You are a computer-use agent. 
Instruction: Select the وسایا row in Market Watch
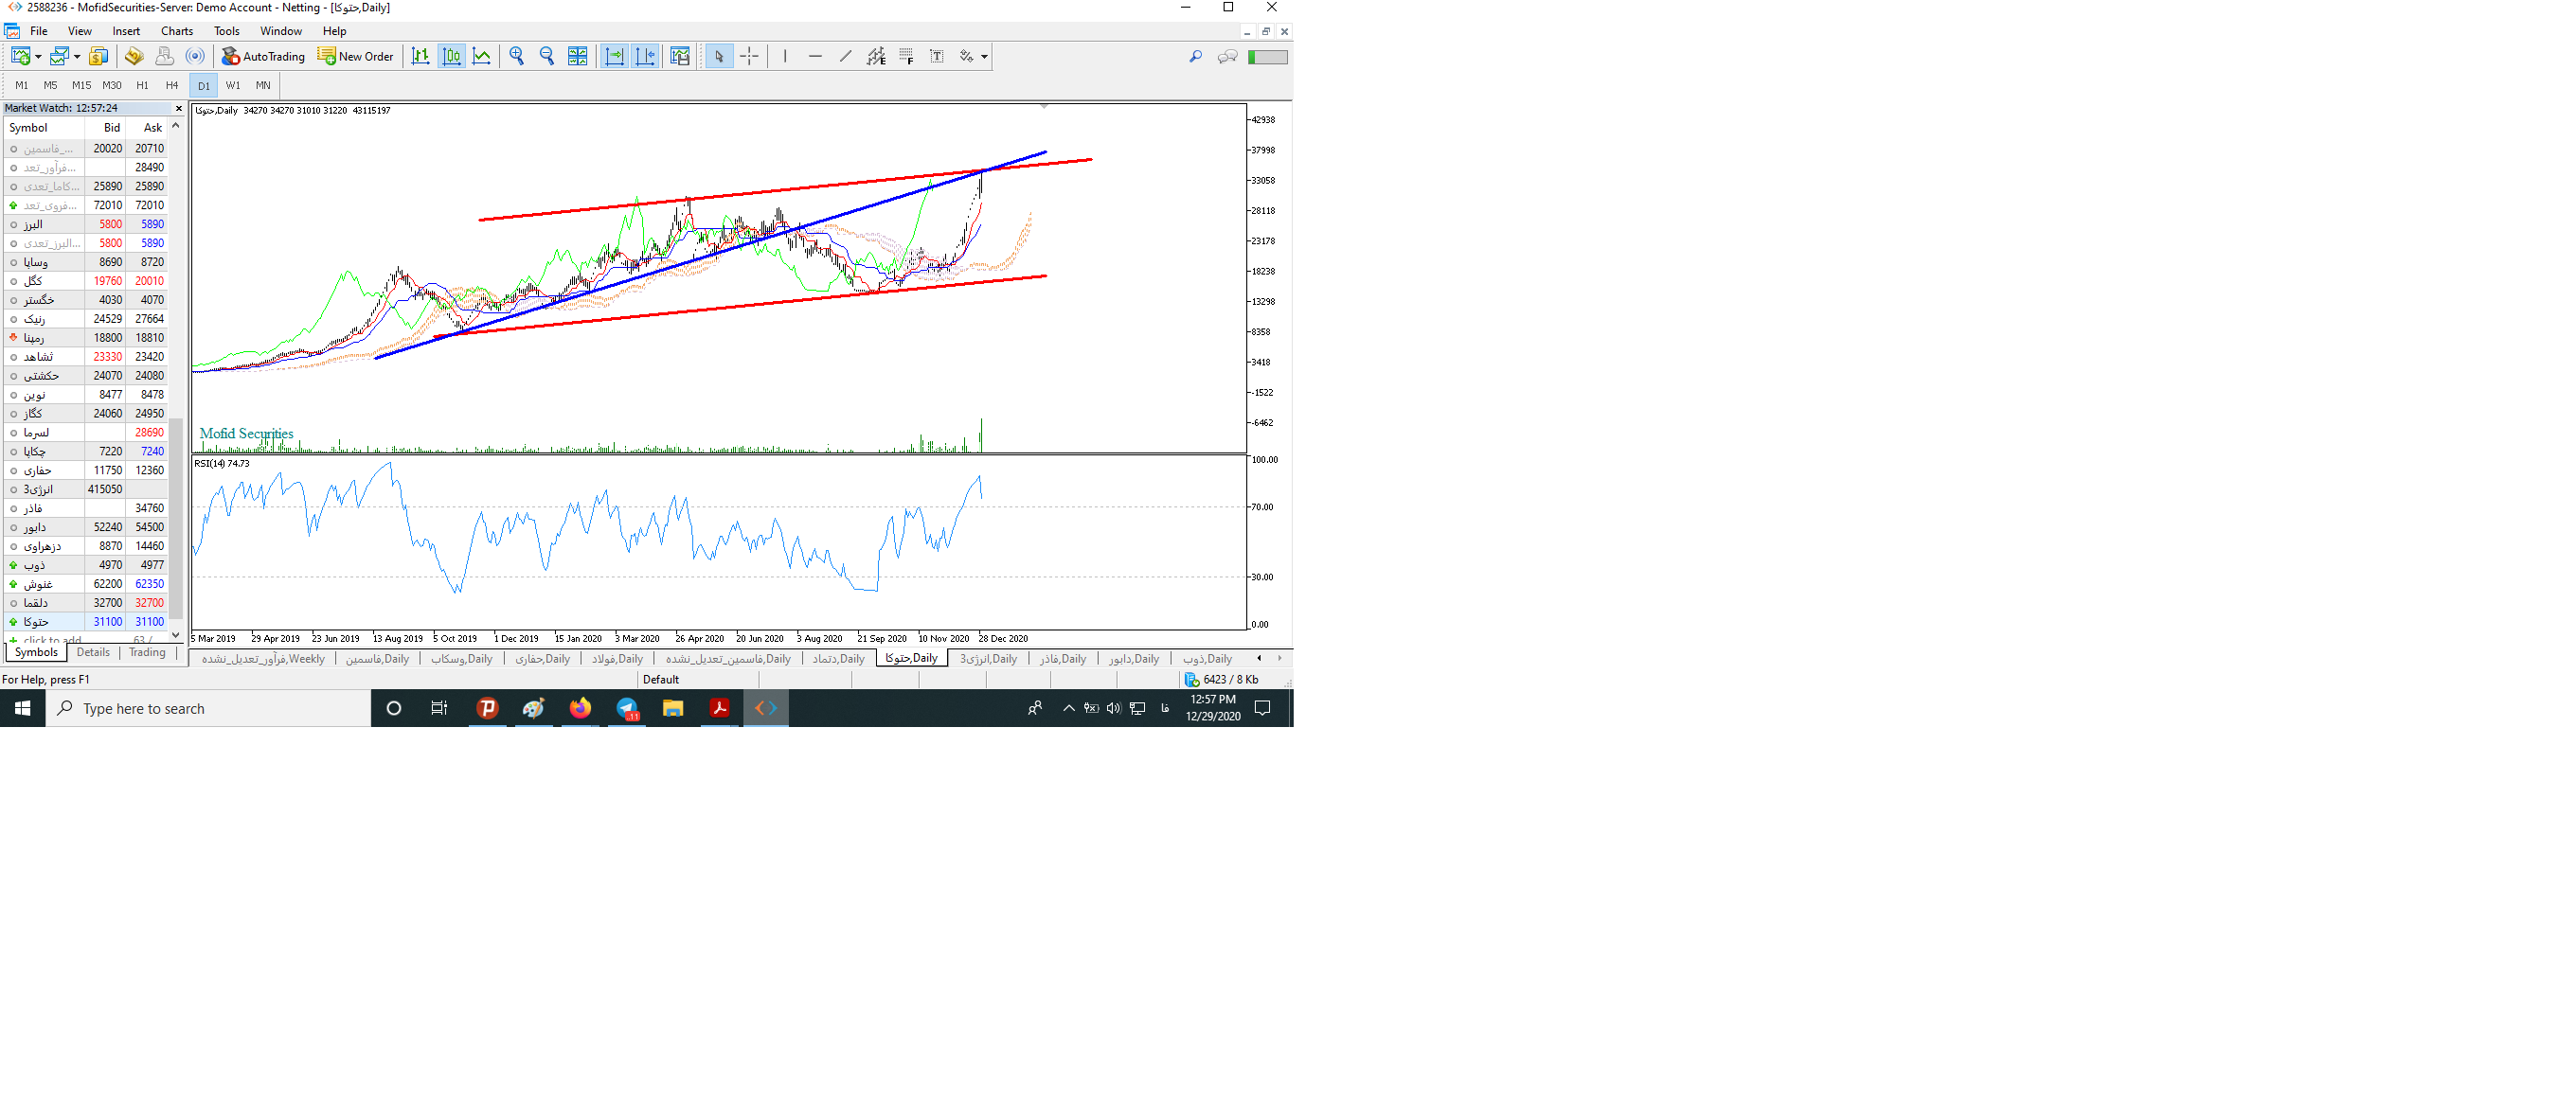(x=86, y=262)
